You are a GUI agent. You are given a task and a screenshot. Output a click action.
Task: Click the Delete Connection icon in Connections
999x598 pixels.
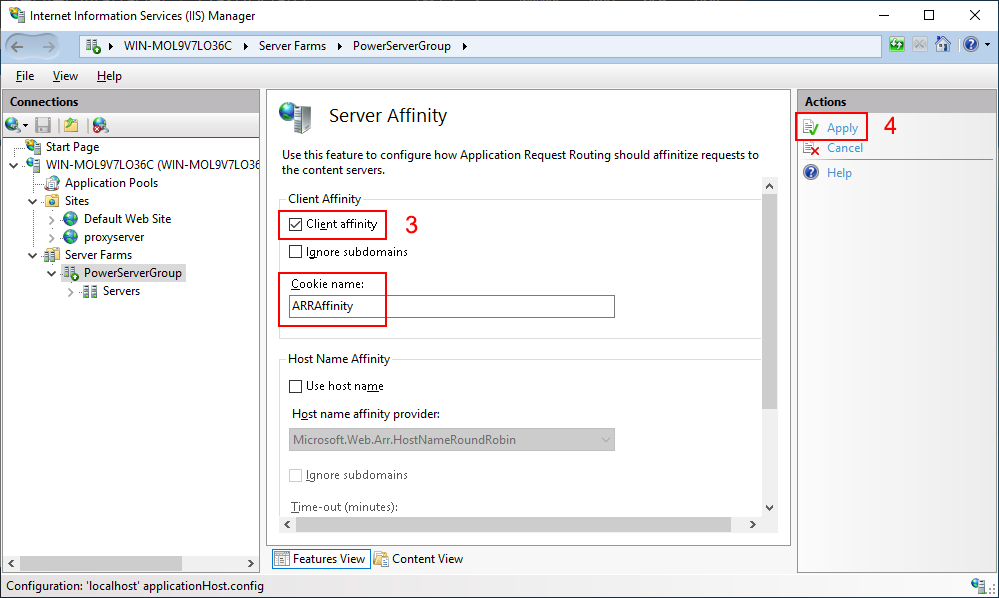tap(100, 125)
